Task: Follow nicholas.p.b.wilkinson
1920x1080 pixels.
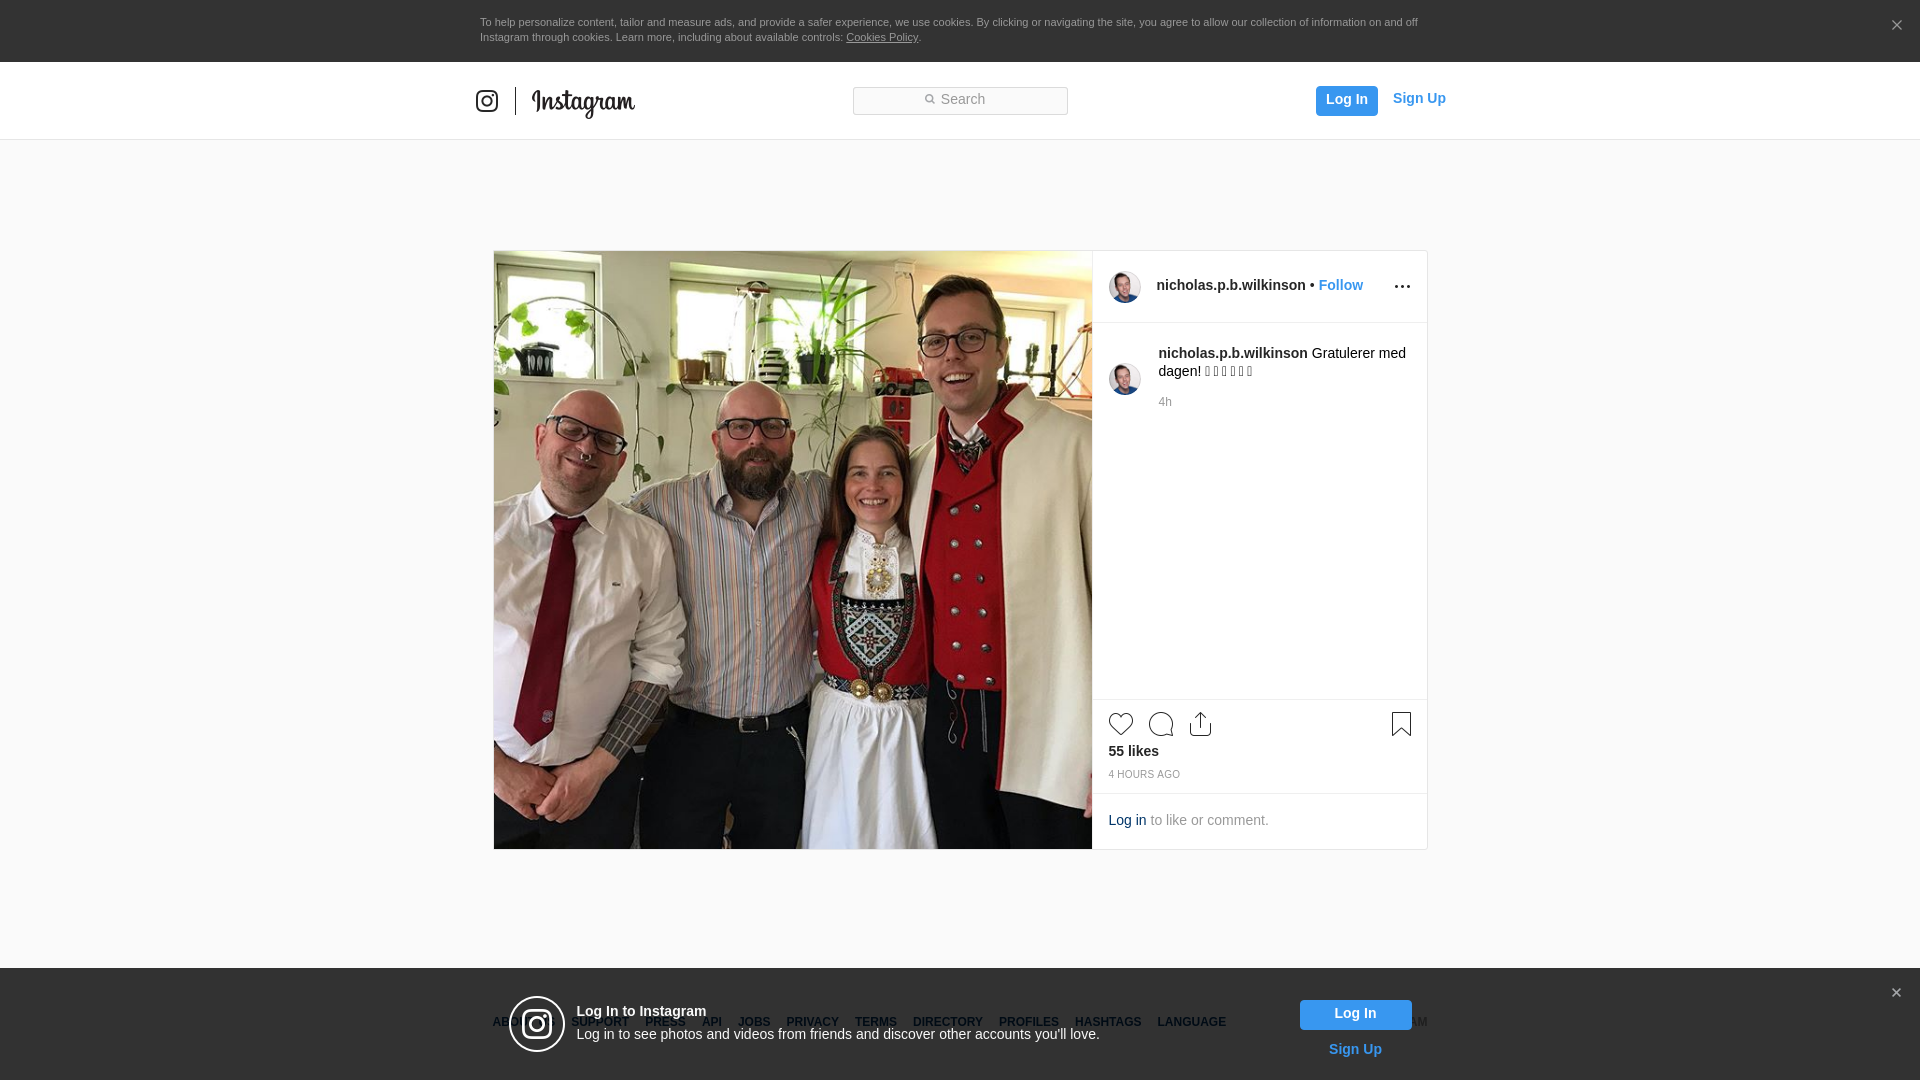Action: tap(1341, 285)
